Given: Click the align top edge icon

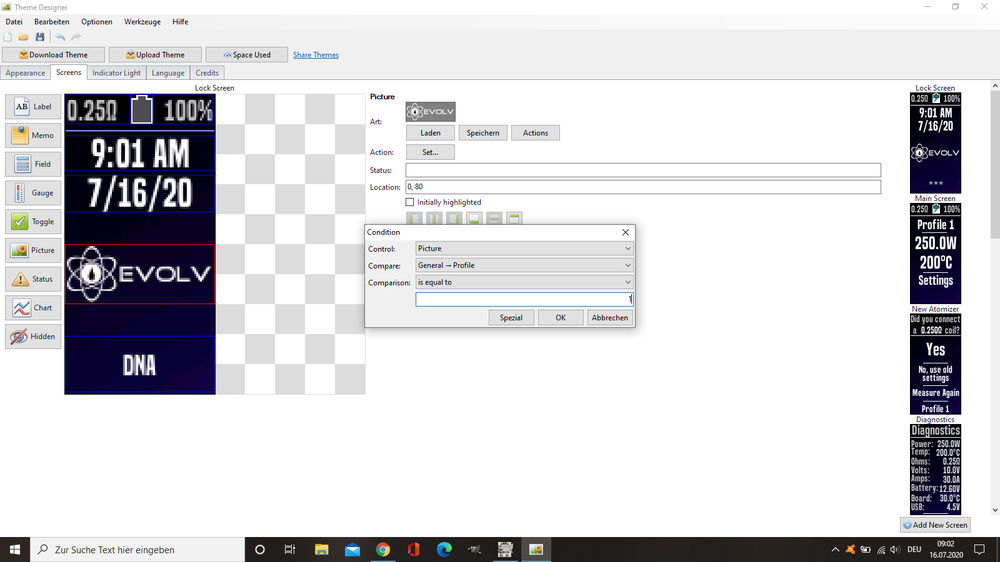Looking at the screenshot, I should coord(514,218).
